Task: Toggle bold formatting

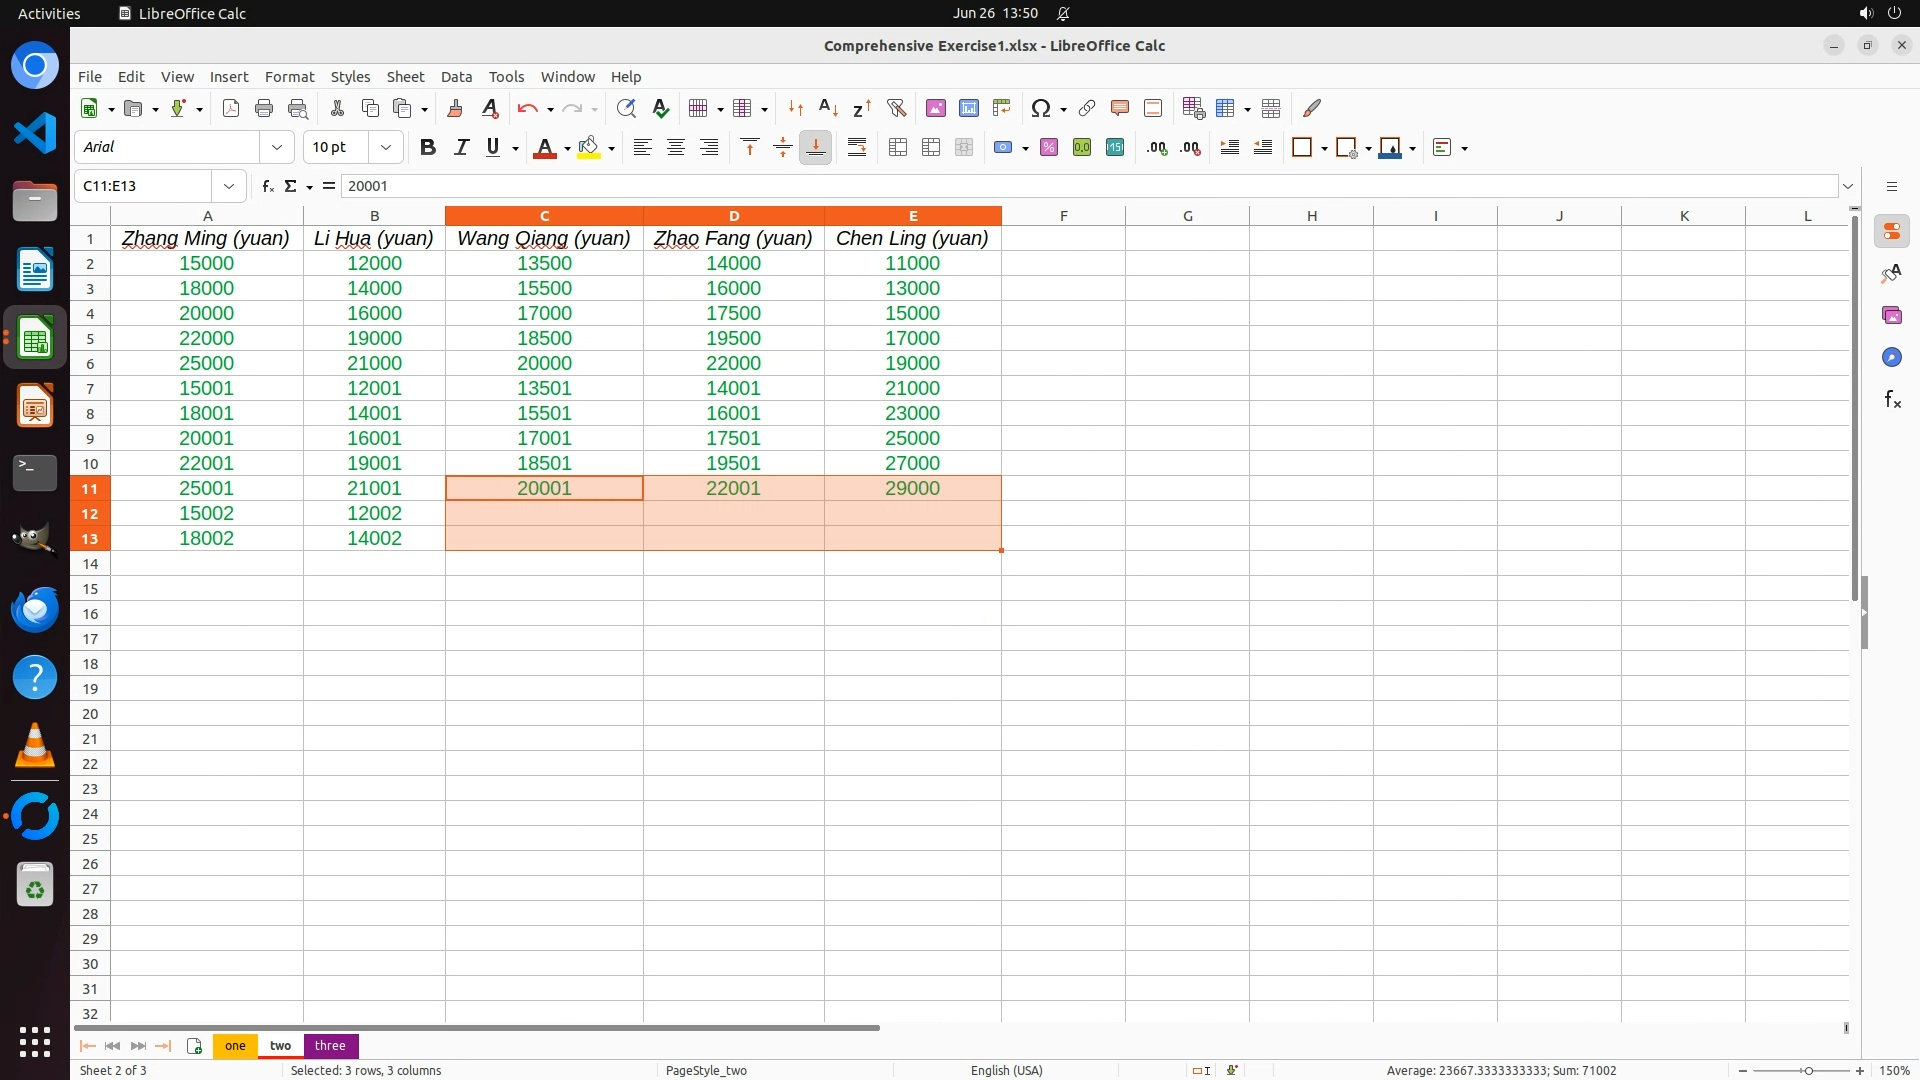Action: (428, 147)
